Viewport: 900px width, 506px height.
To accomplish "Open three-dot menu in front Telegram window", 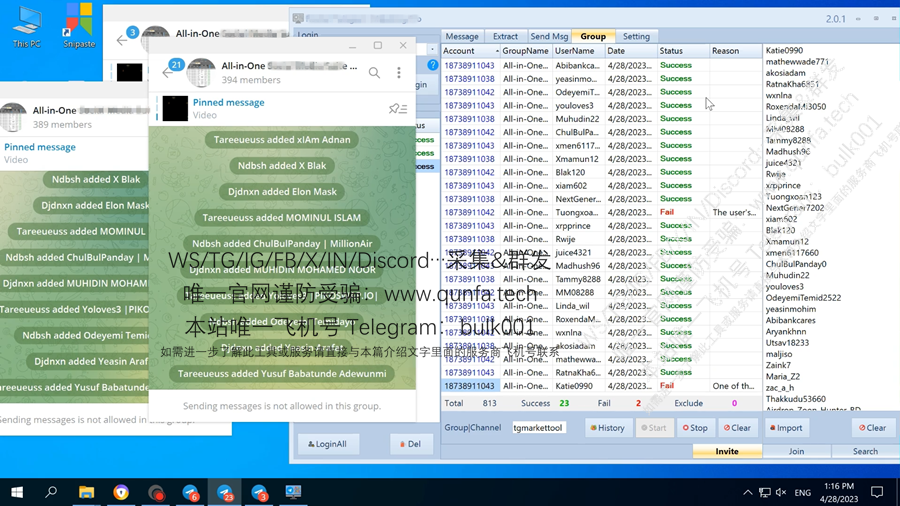I will point(399,73).
